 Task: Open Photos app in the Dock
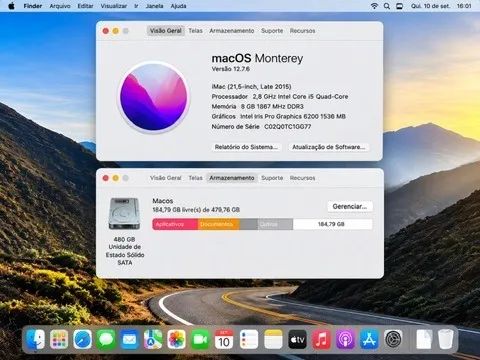click(x=177, y=340)
